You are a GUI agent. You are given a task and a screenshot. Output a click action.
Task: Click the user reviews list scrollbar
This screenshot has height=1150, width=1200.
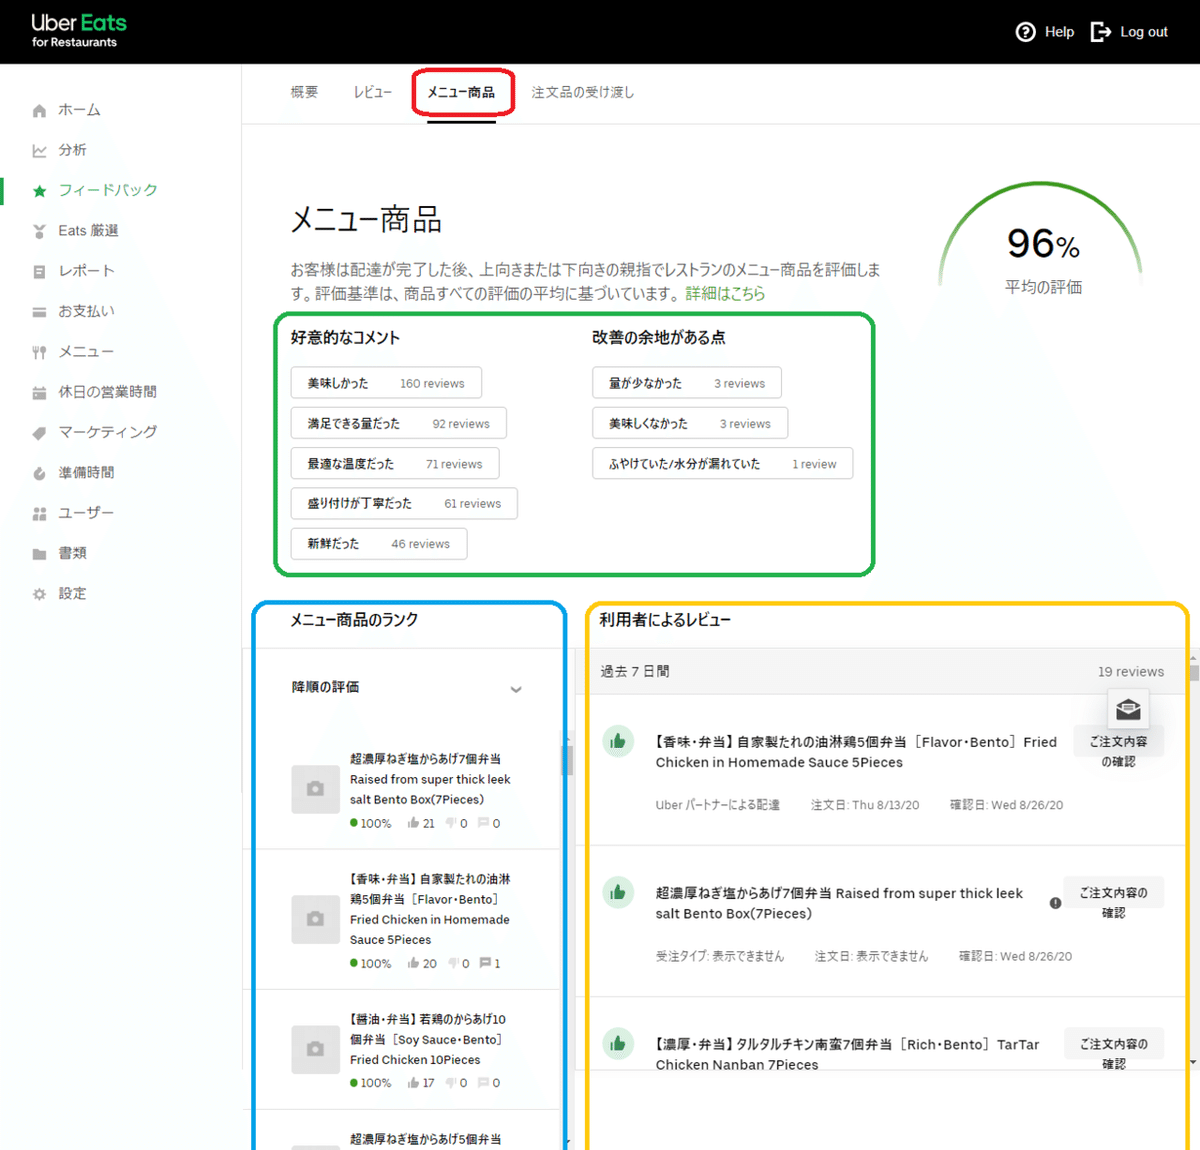[1193, 671]
